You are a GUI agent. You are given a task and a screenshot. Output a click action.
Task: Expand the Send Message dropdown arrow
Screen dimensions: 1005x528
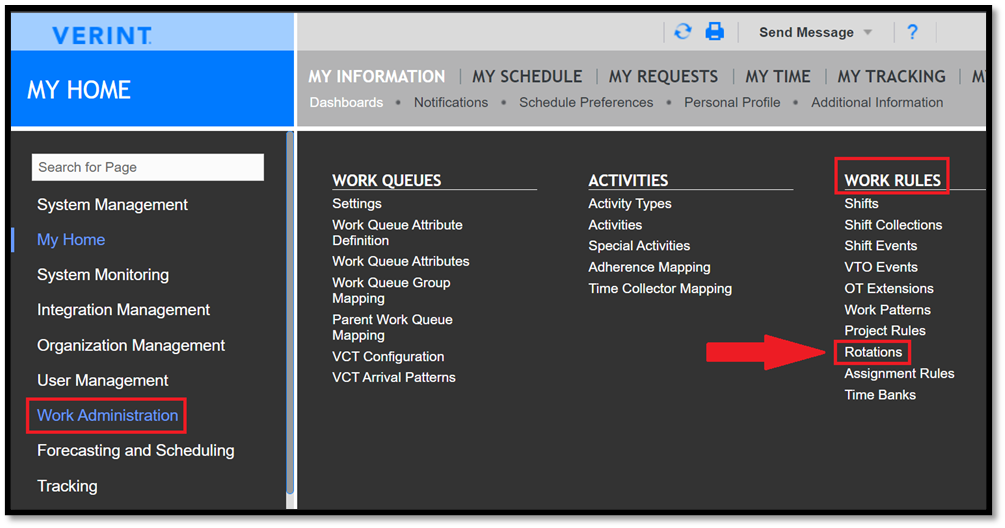click(x=868, y=33)
